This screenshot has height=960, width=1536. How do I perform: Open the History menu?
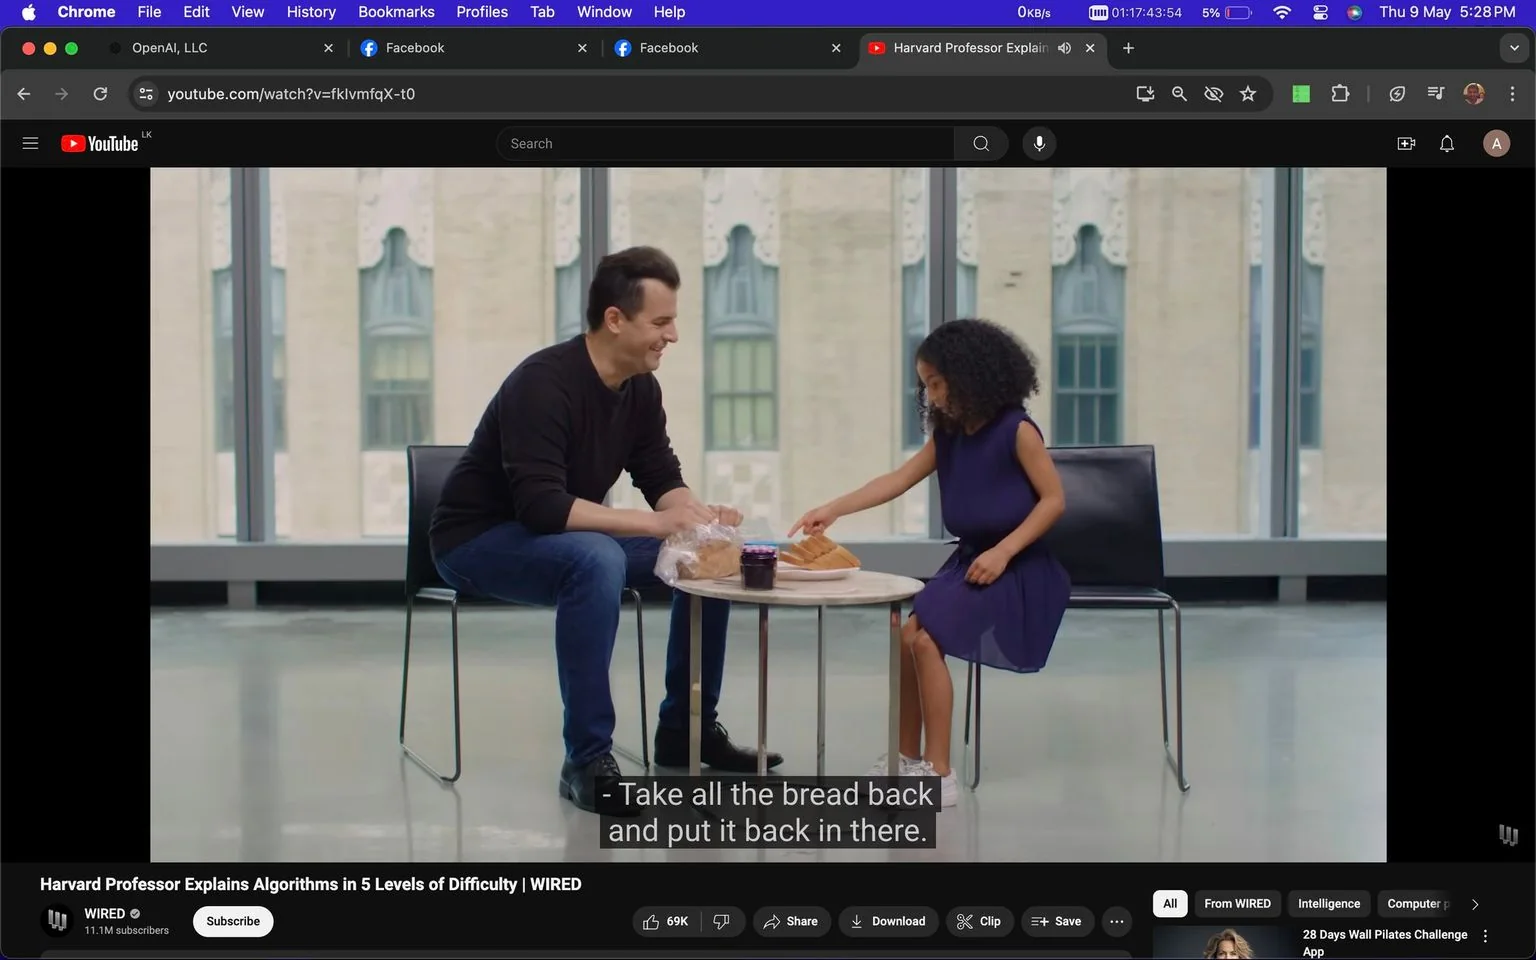[x=311, y=12]
